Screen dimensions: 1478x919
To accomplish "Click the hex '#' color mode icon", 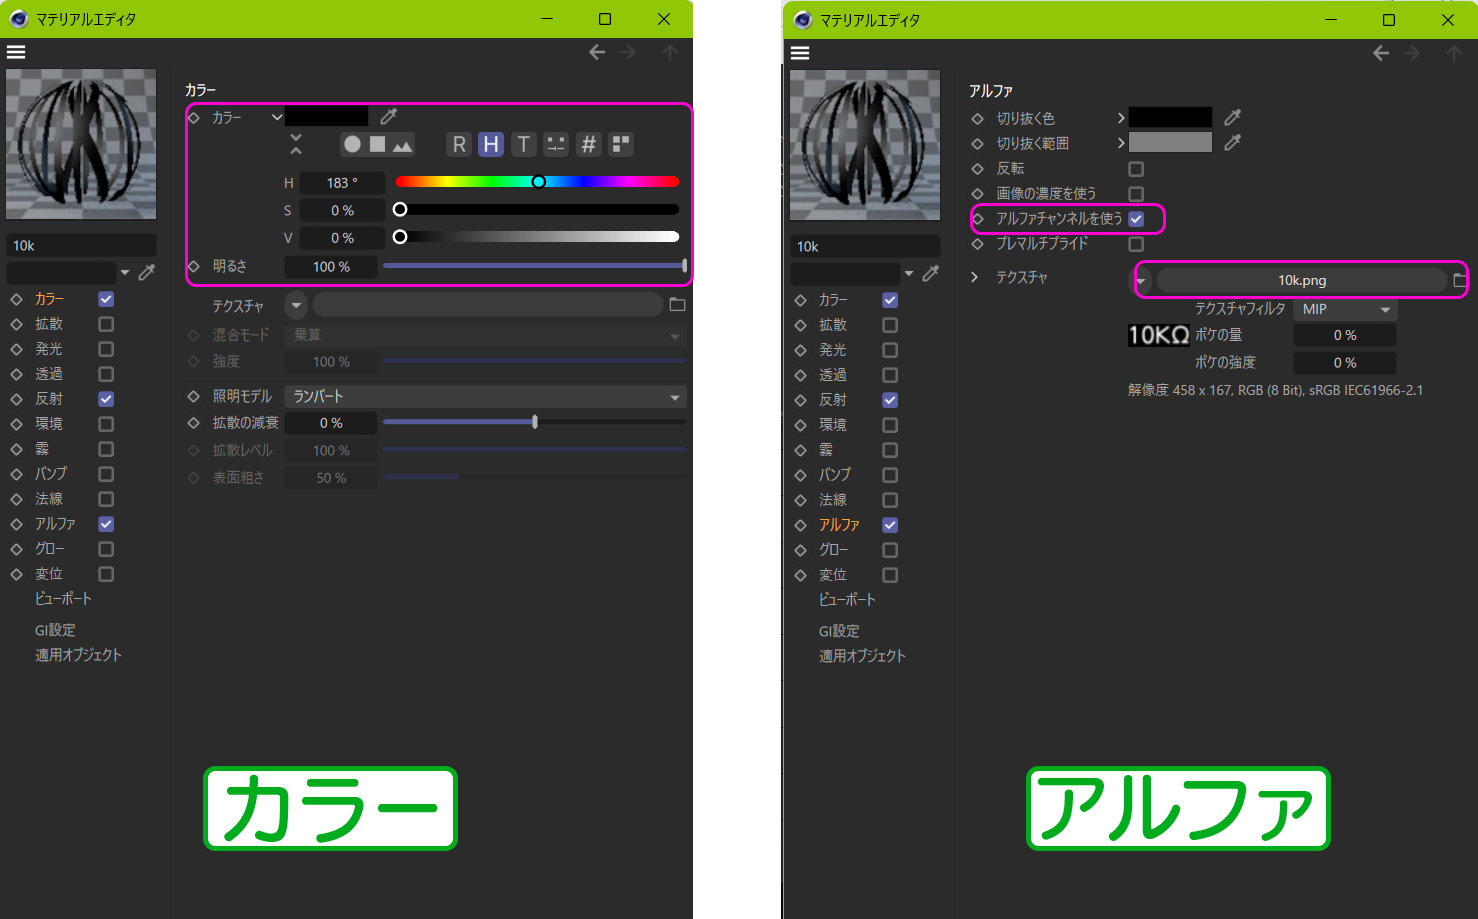I will pos(588,144).
